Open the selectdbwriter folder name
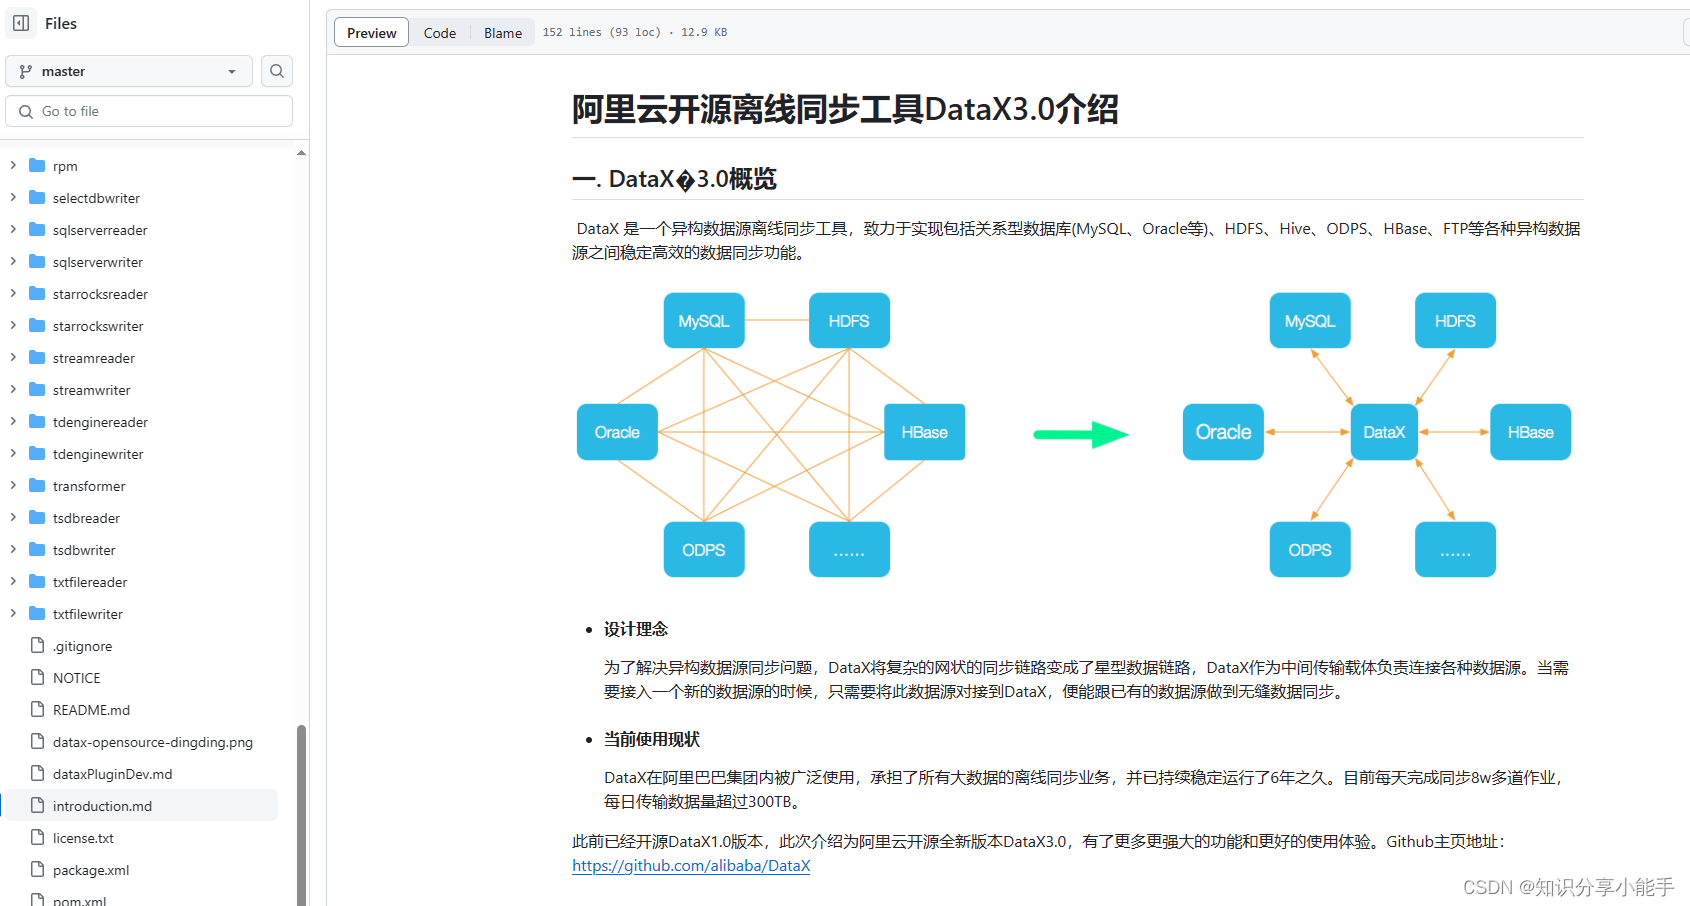Viewport: 1690px width, 906px height. point(96,198)
